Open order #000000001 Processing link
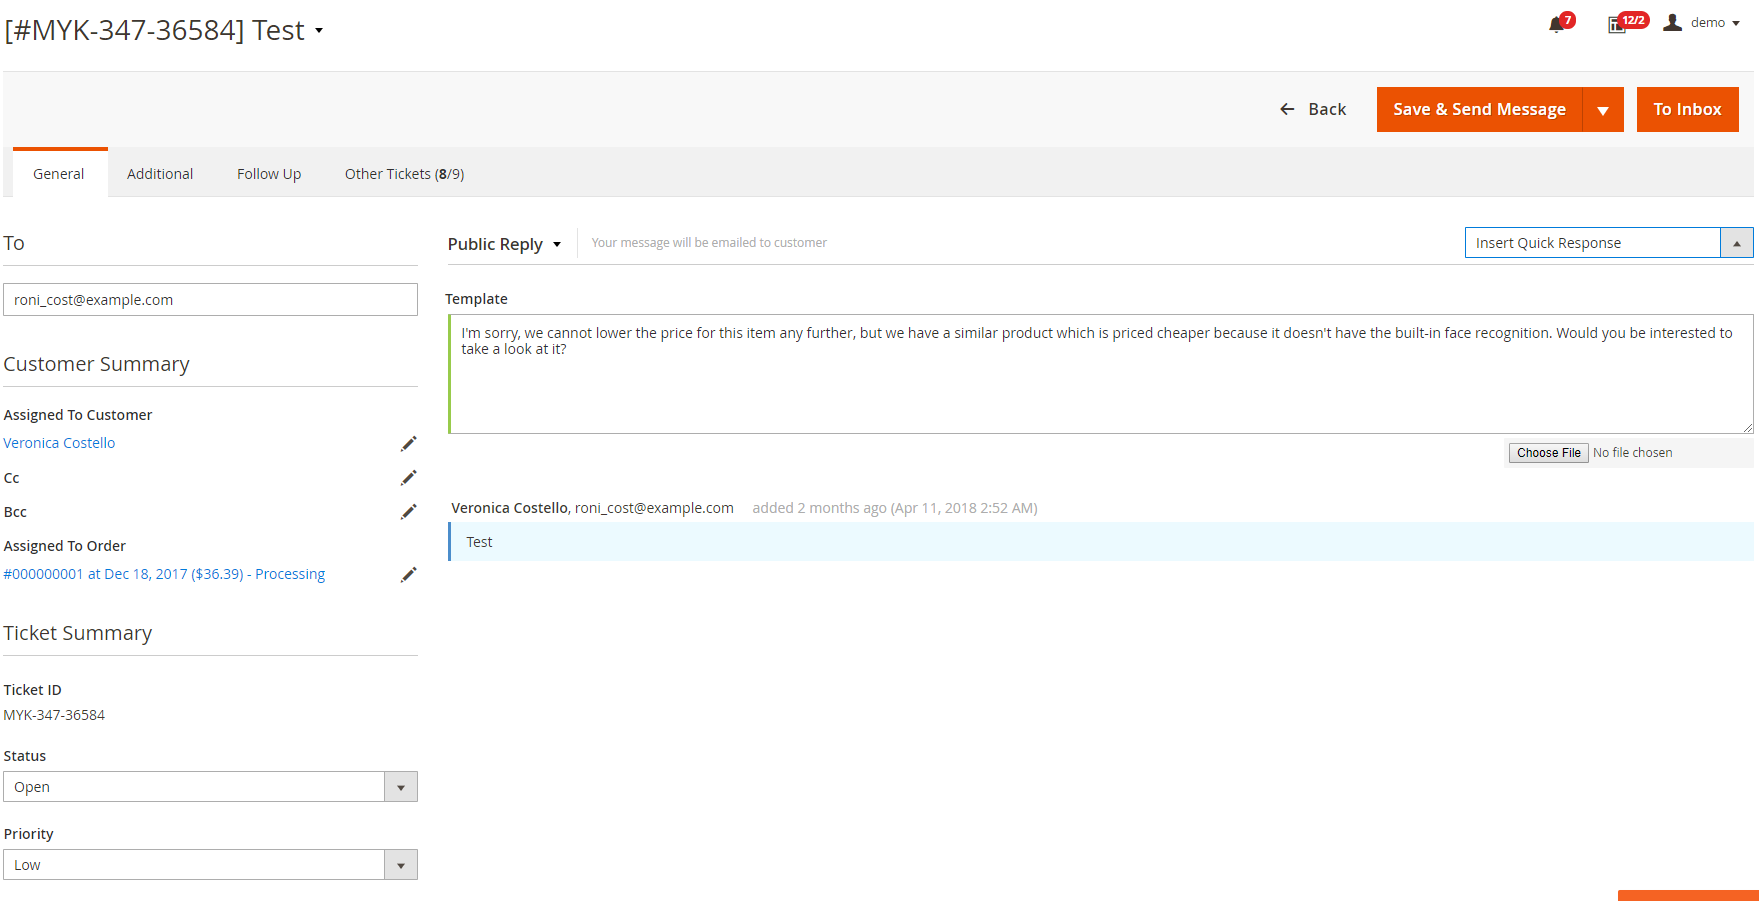The image size is (1759, 901). (164, 574)
